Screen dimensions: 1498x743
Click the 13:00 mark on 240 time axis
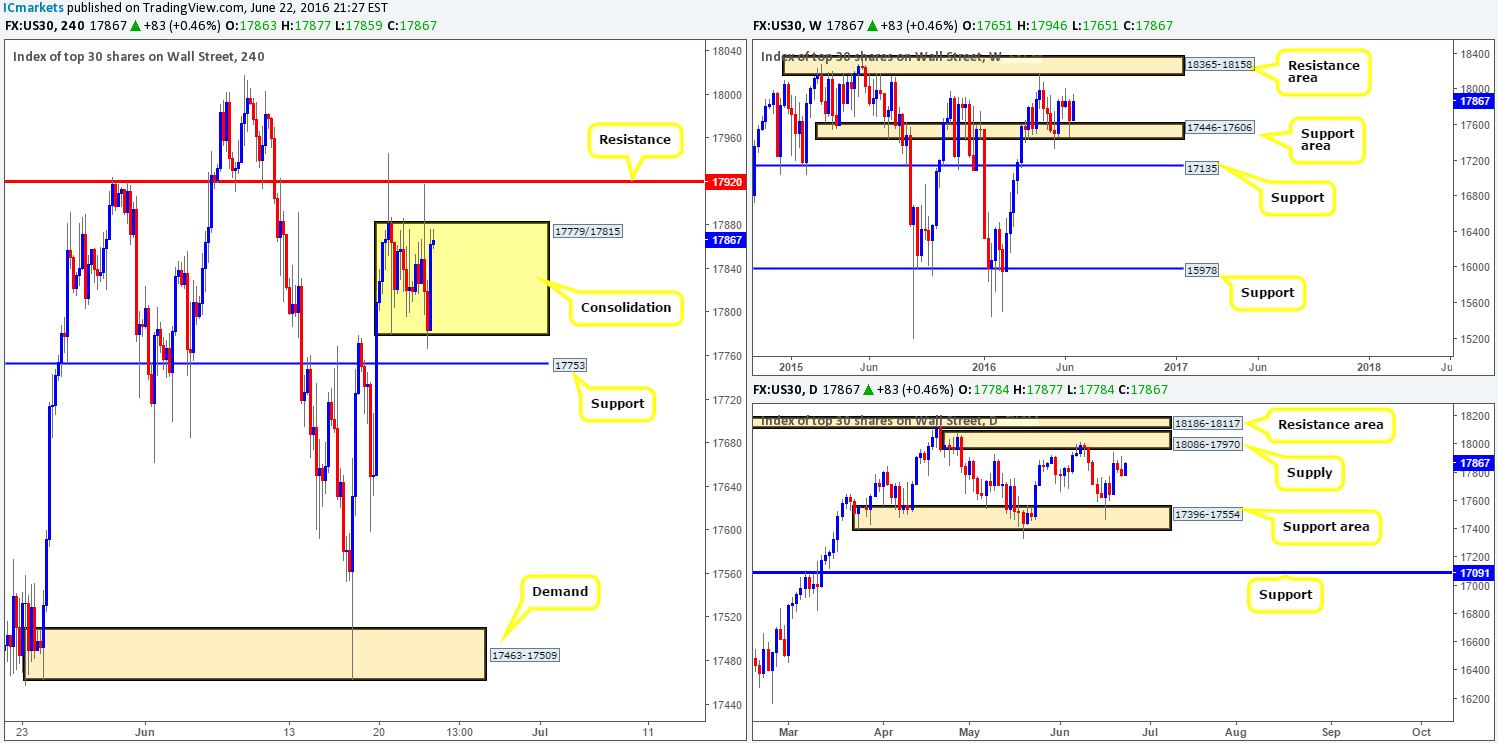coord(459,730)
